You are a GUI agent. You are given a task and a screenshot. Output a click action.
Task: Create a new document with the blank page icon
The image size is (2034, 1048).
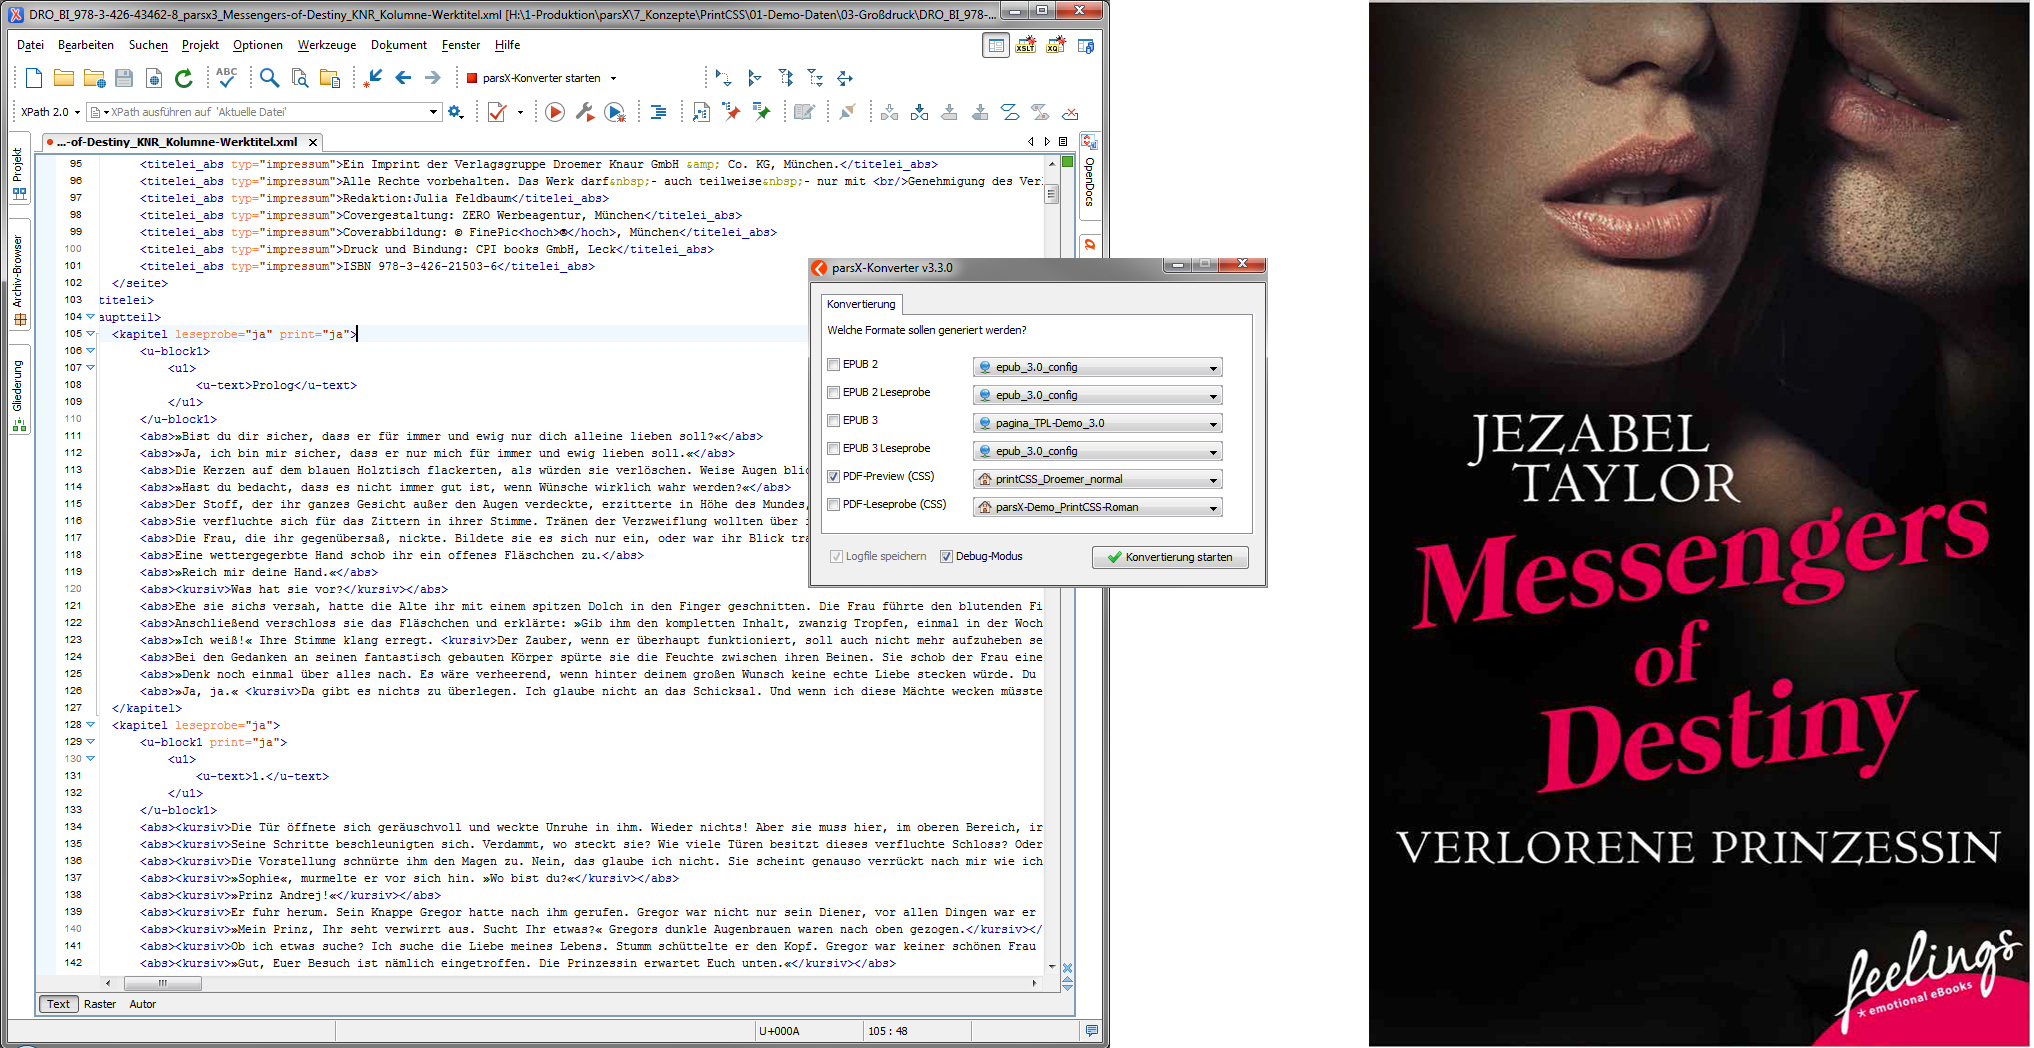click(34, 78)
